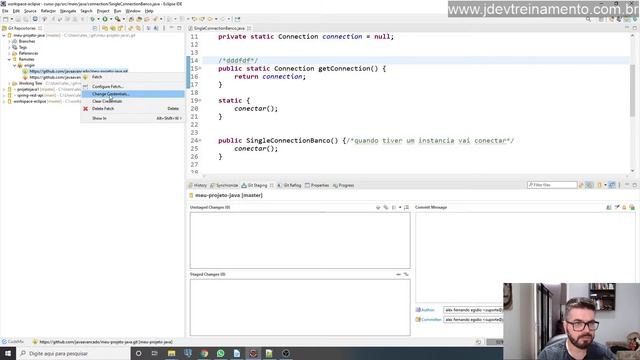
Task: Select the Branches tree item
Action: tap(27, 41)
